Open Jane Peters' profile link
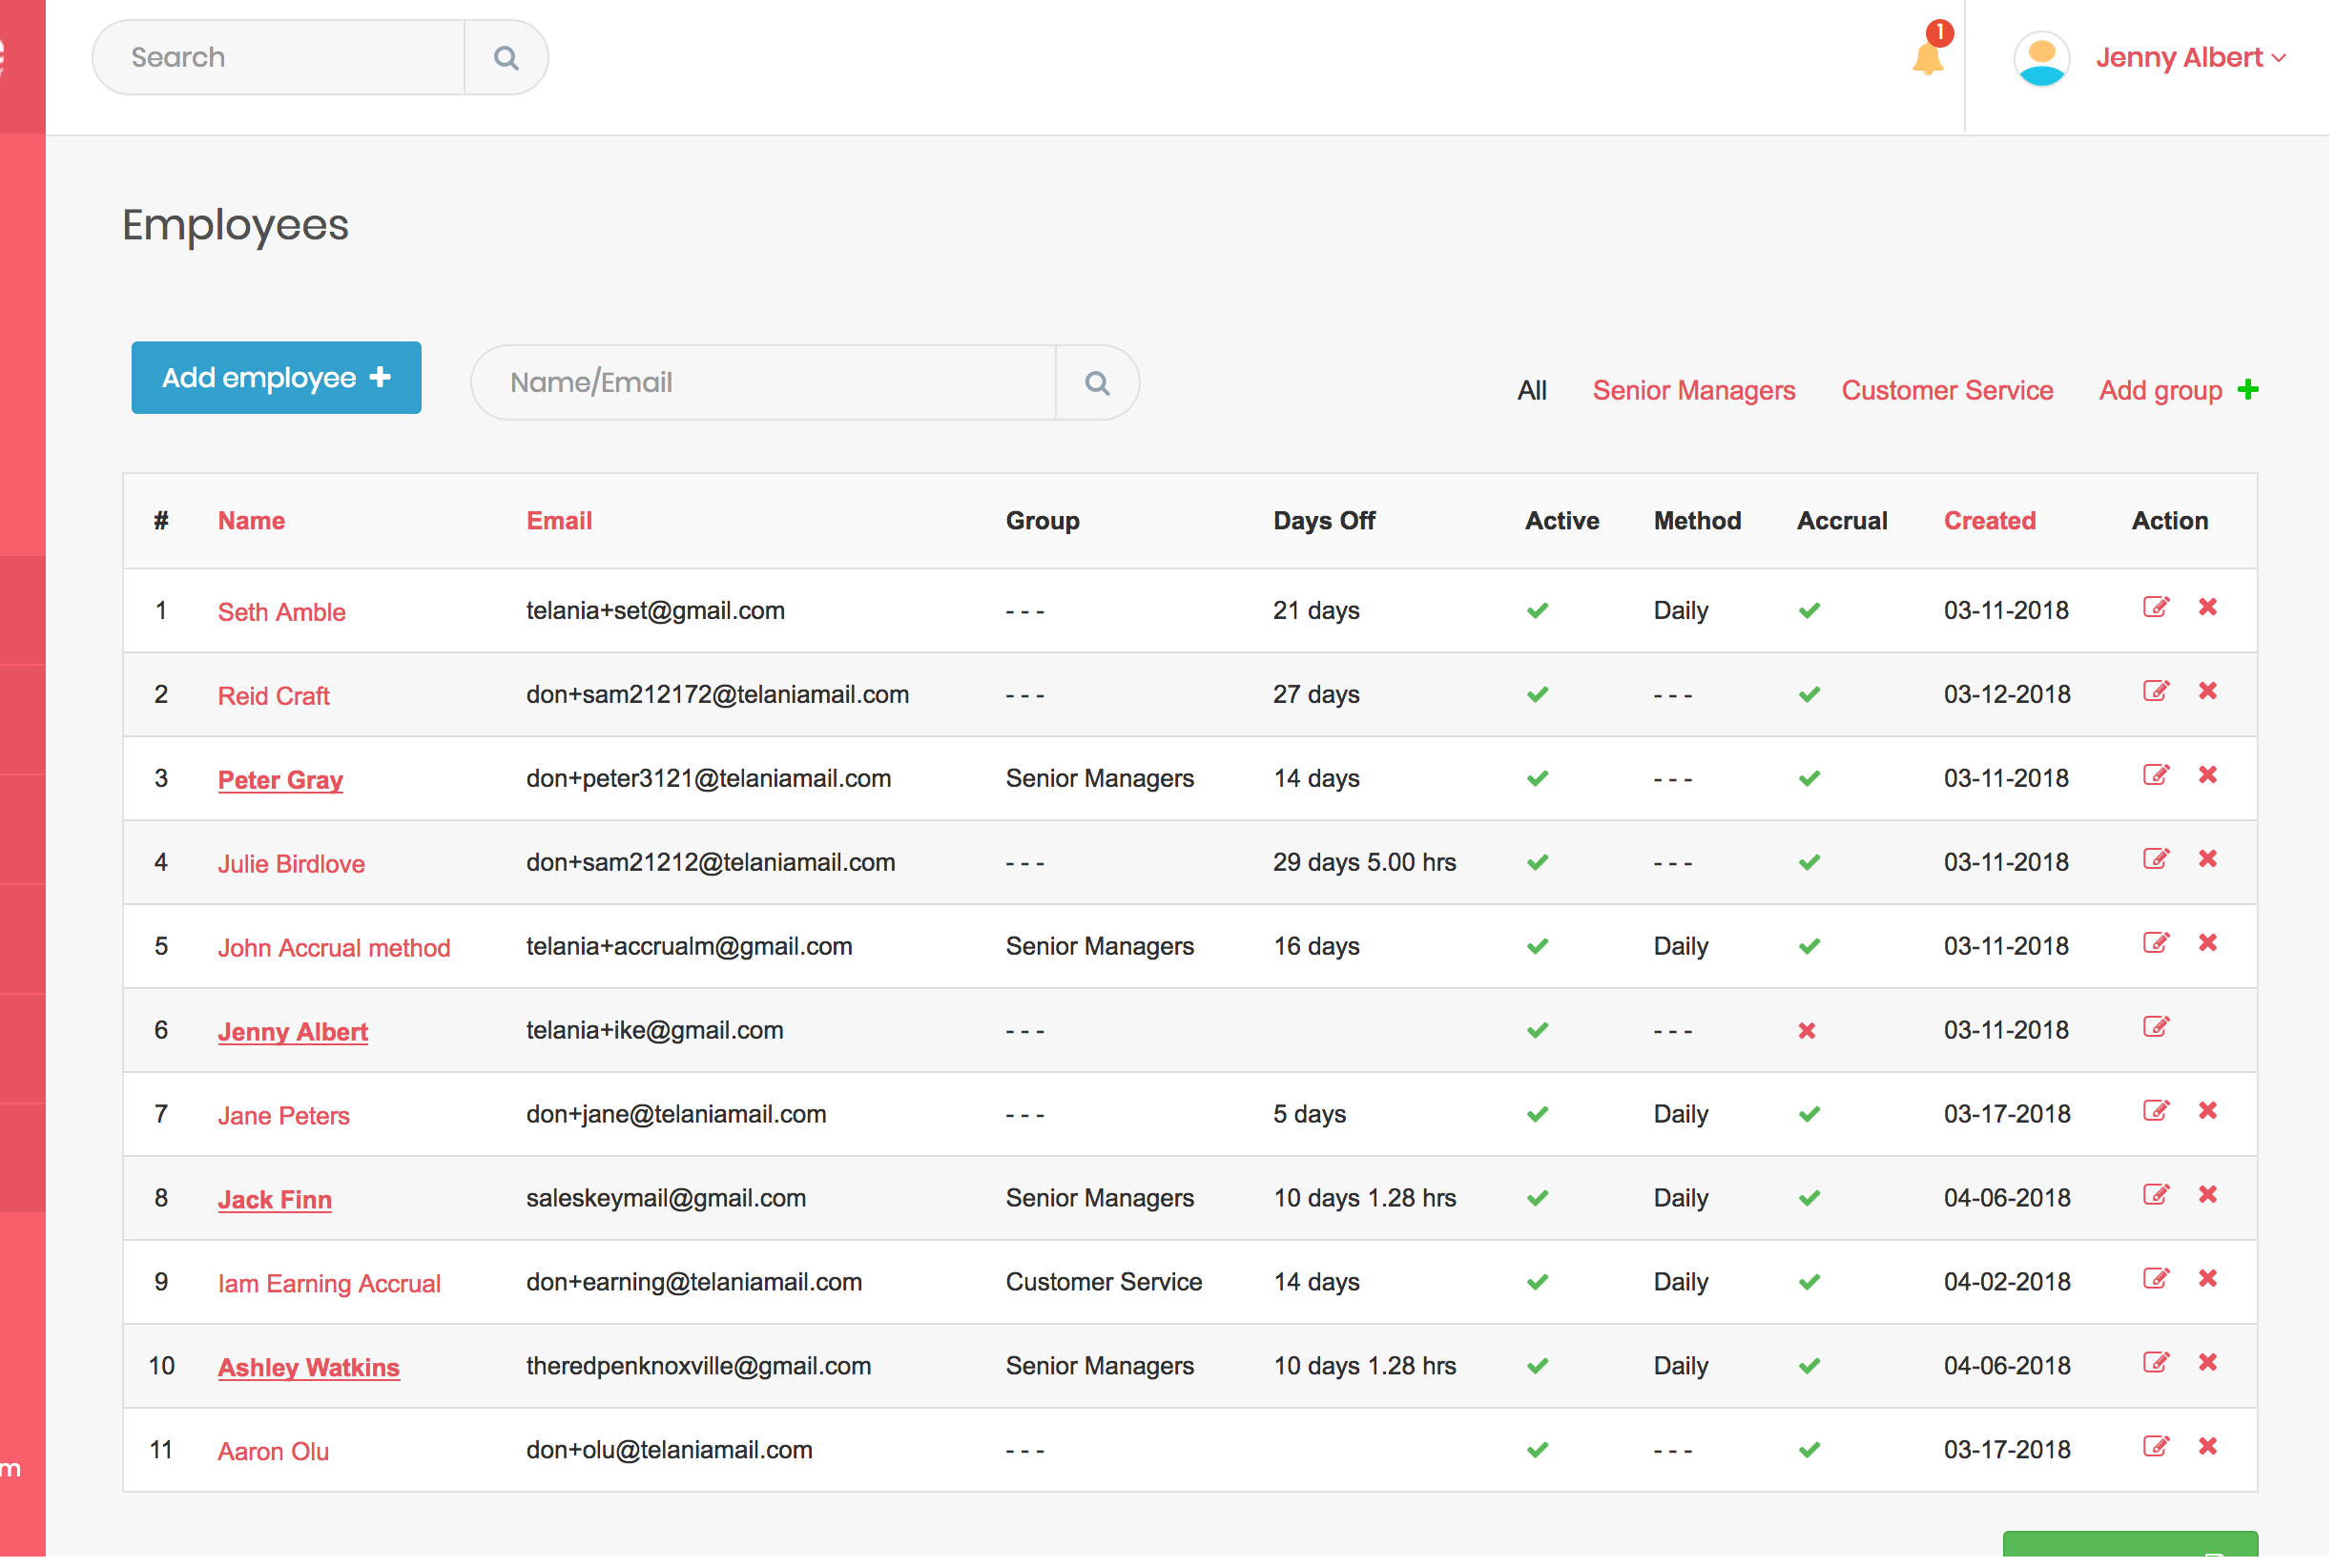Image resolution: width=2336 pixels, height=1568 pixels. (285, 1117)
